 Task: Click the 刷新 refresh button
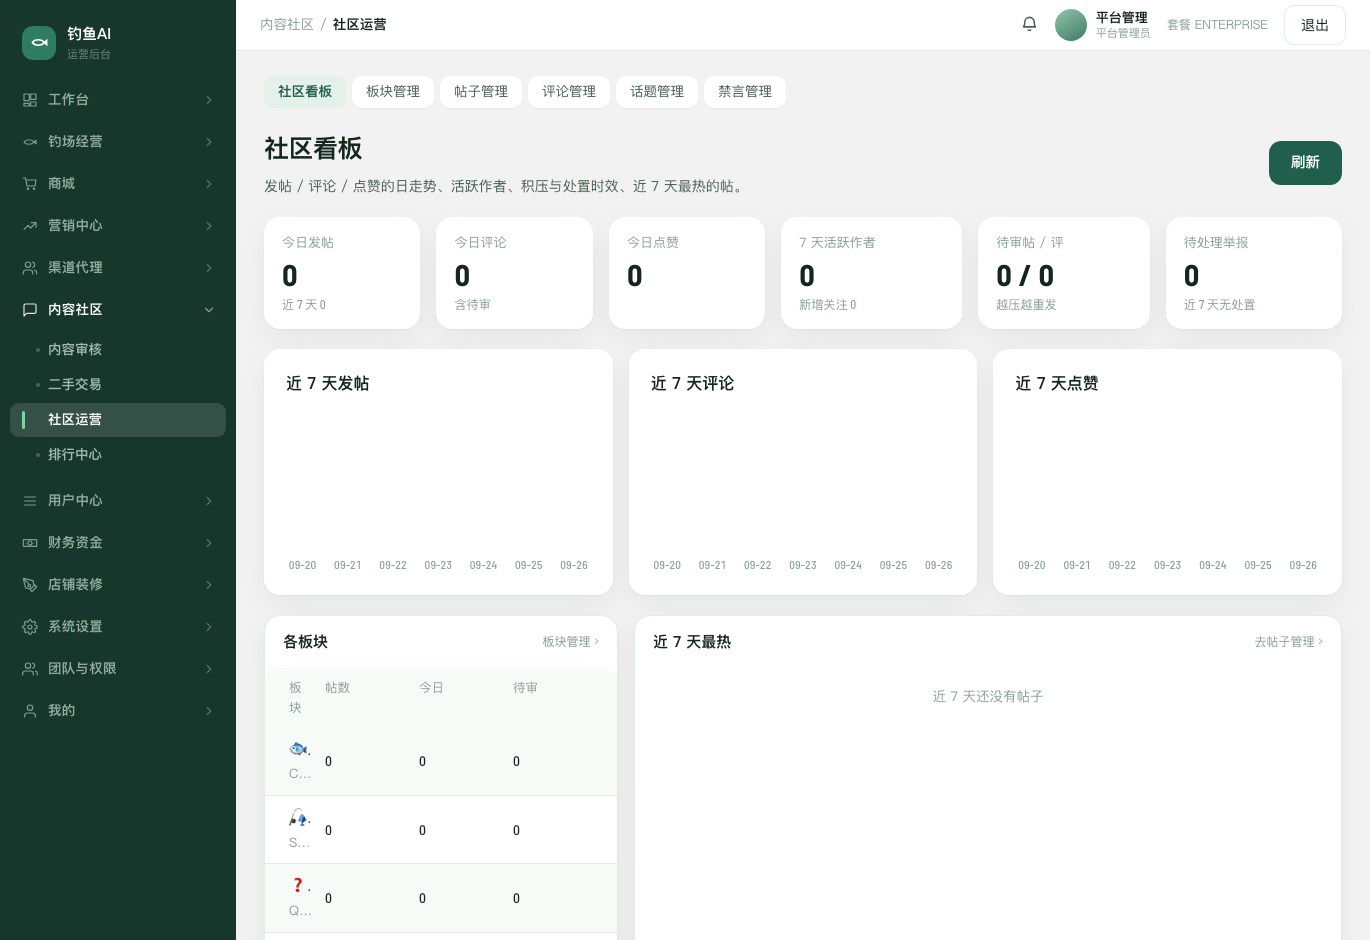point(1305,163)
